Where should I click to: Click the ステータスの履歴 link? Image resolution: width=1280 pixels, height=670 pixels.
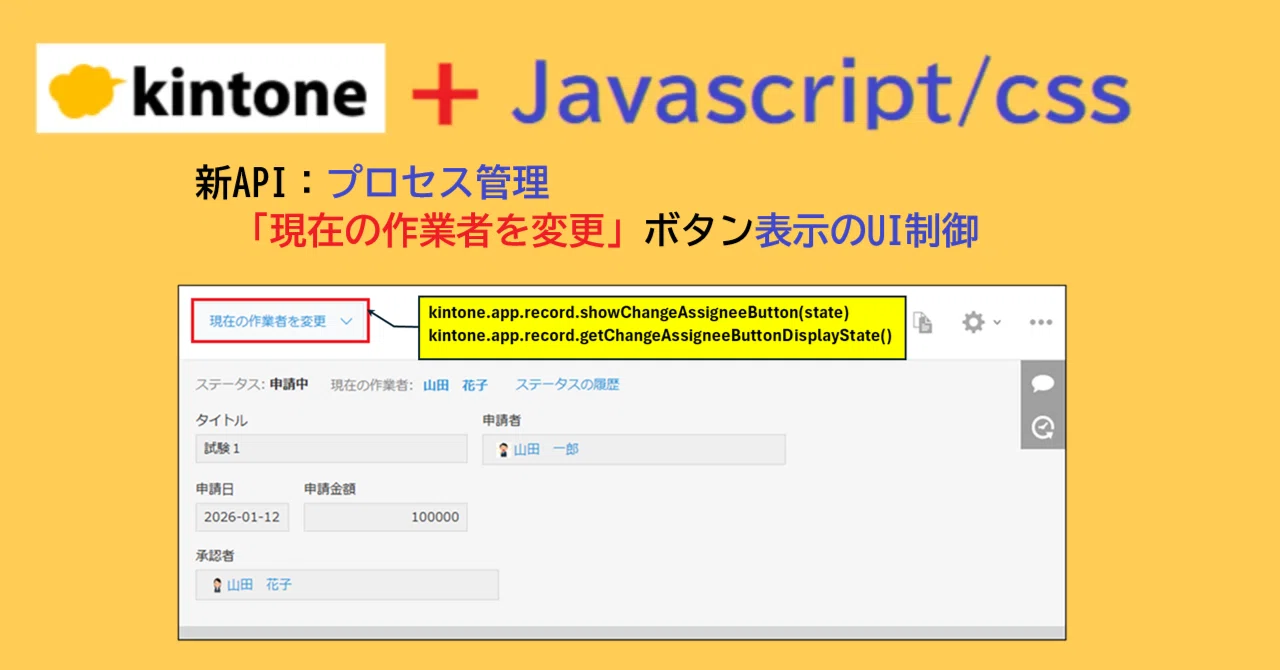point(567,384)
